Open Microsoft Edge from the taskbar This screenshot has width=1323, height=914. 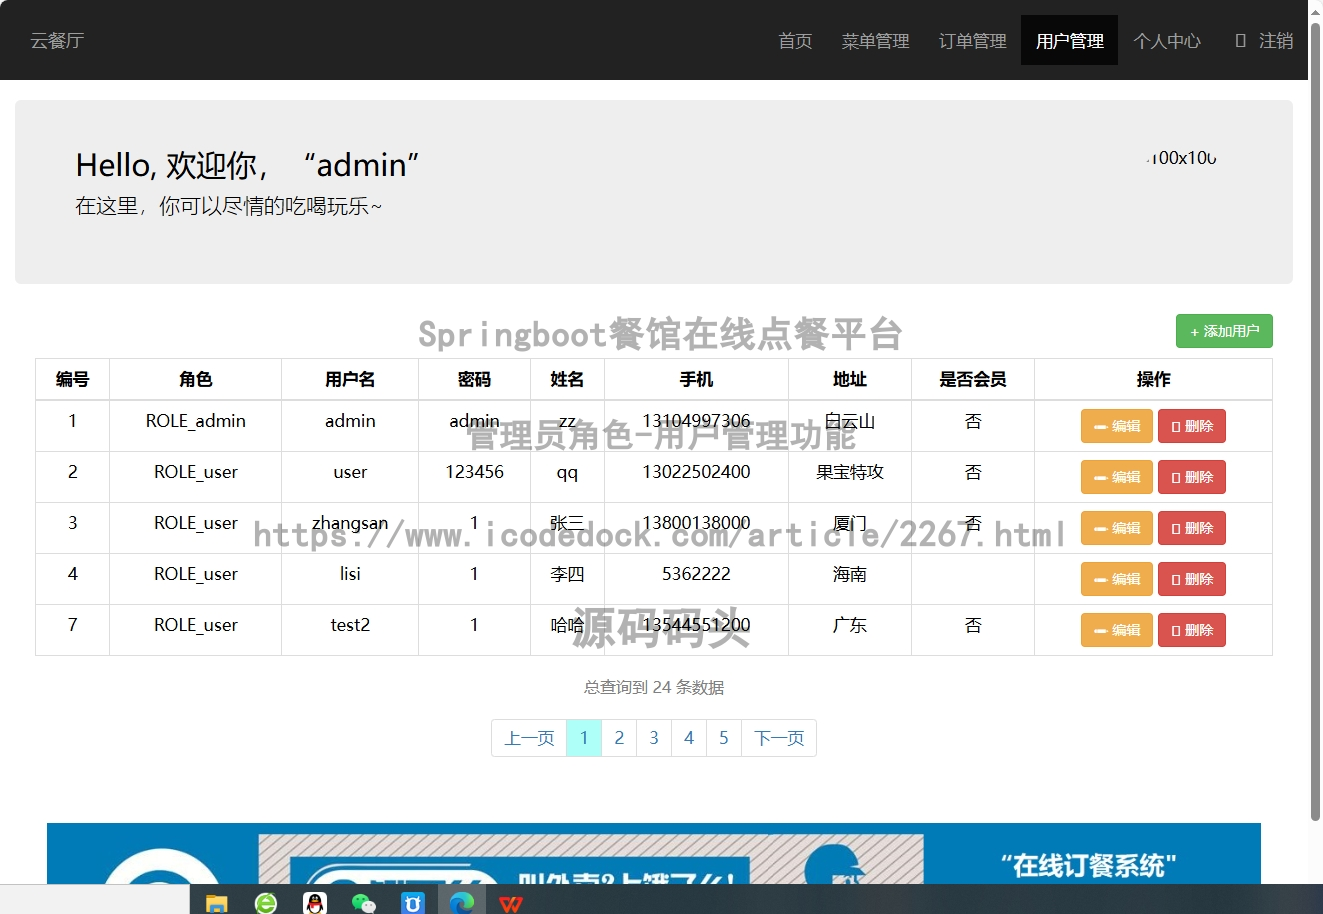[462, 903]
